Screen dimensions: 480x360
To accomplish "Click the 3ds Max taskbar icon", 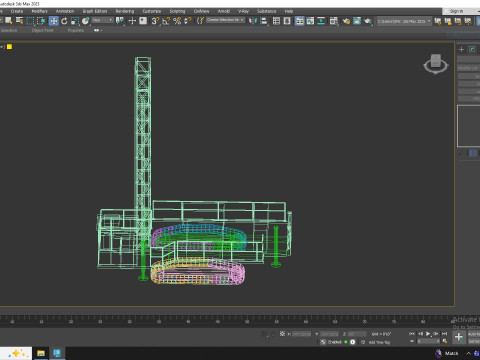I will point(57,353).
